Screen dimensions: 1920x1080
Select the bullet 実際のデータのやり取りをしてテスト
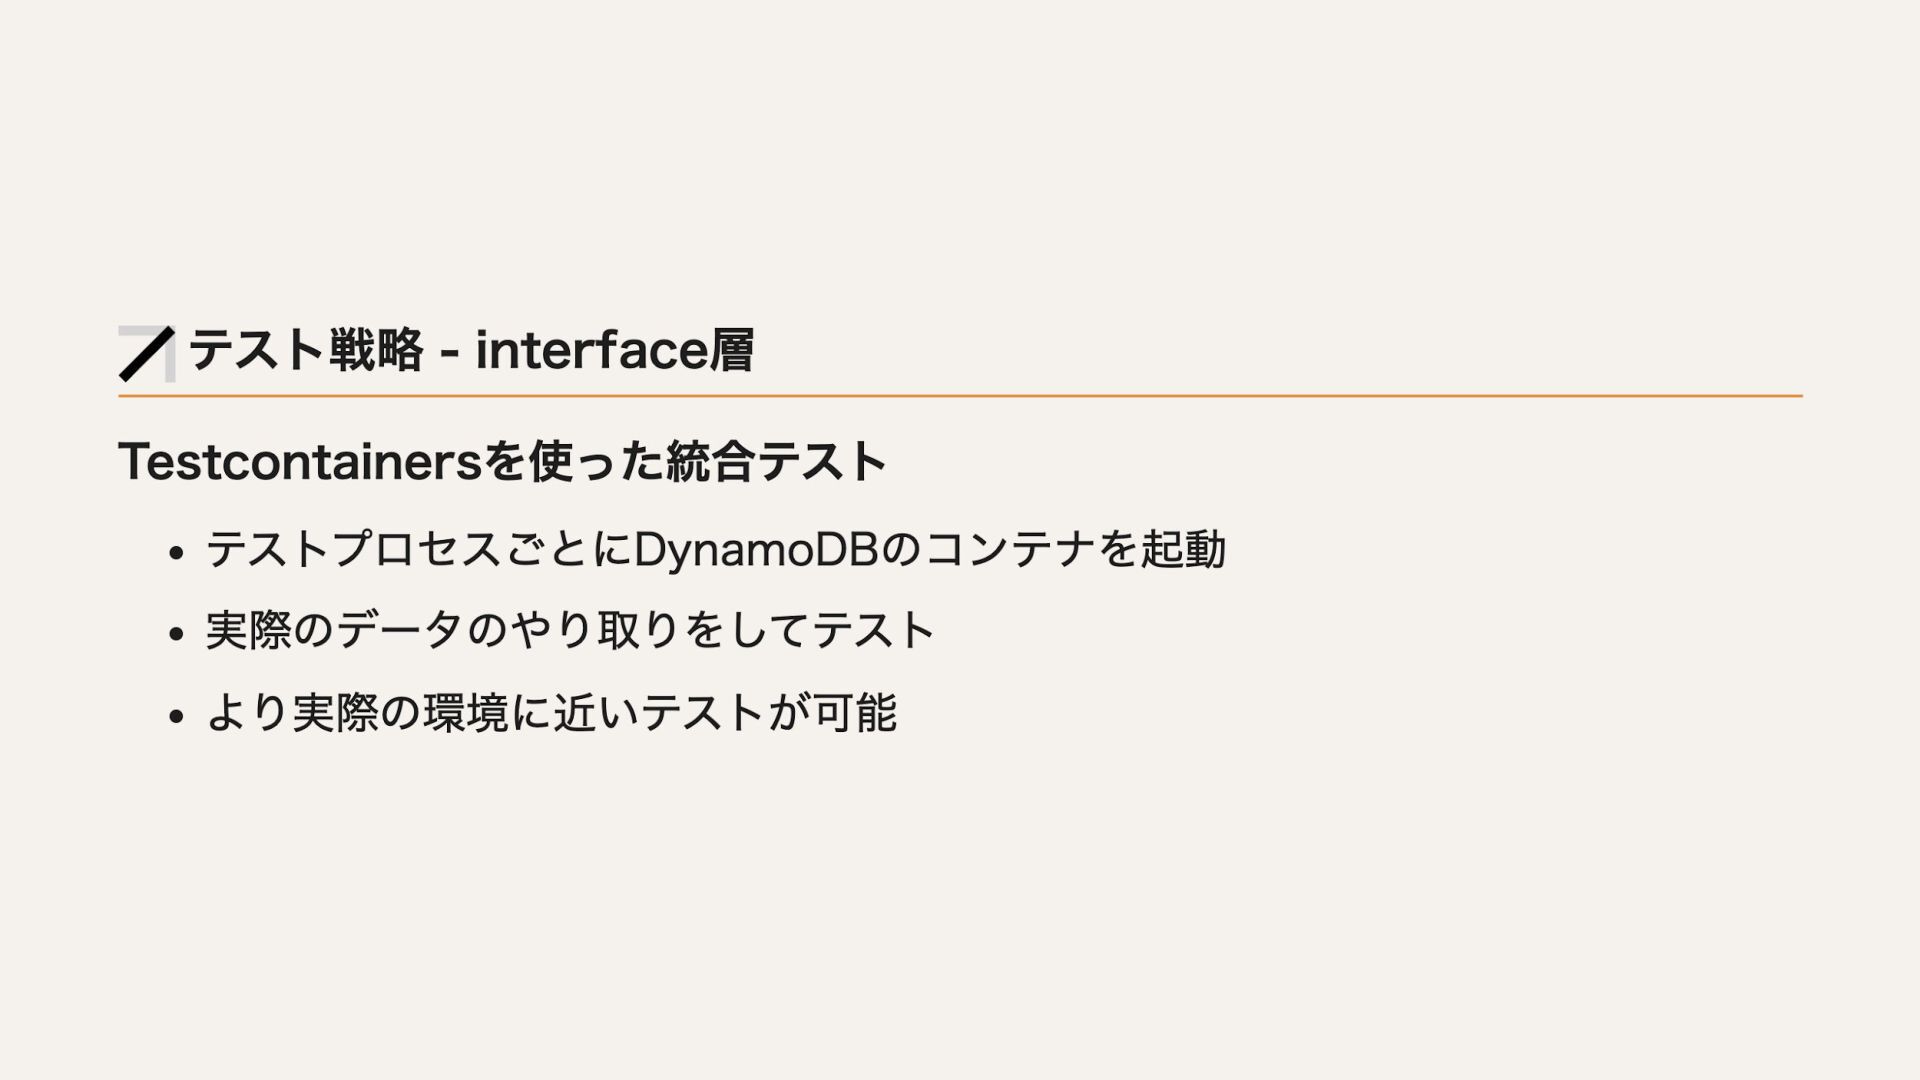pos(570,631)
